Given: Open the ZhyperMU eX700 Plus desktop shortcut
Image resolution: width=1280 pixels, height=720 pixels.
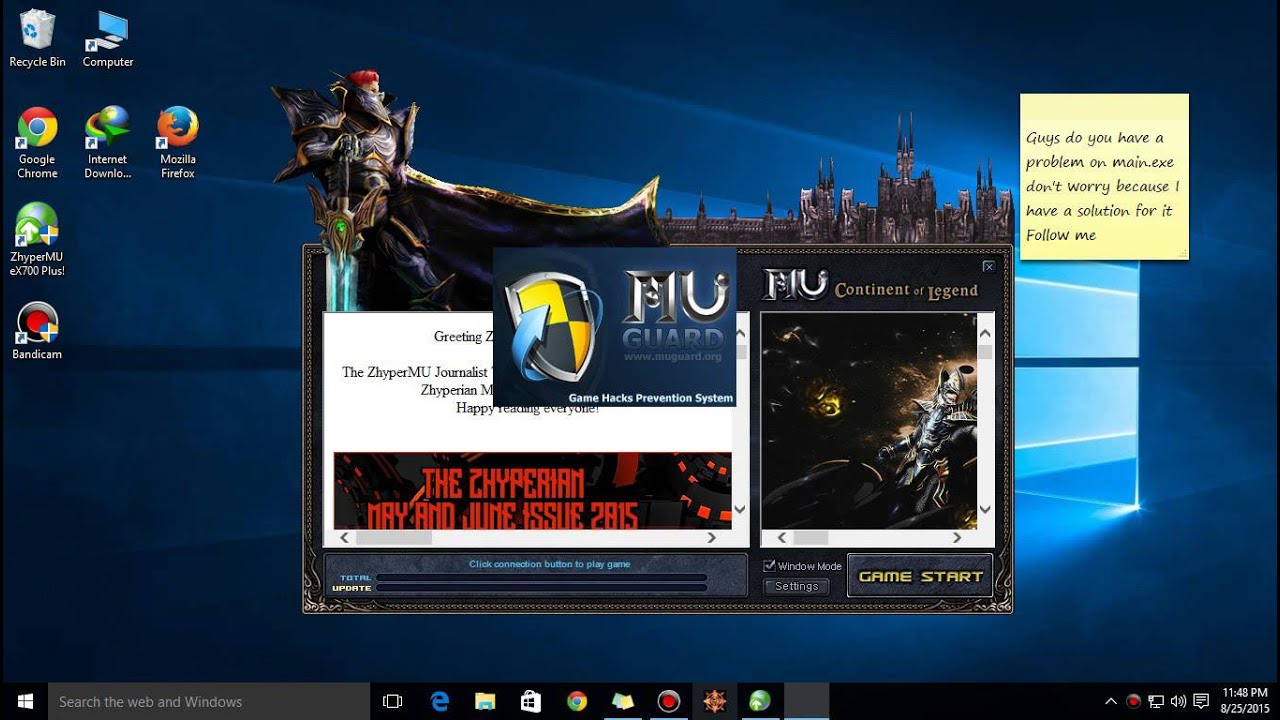Looking at the screenshot, I should click(37, 240).
